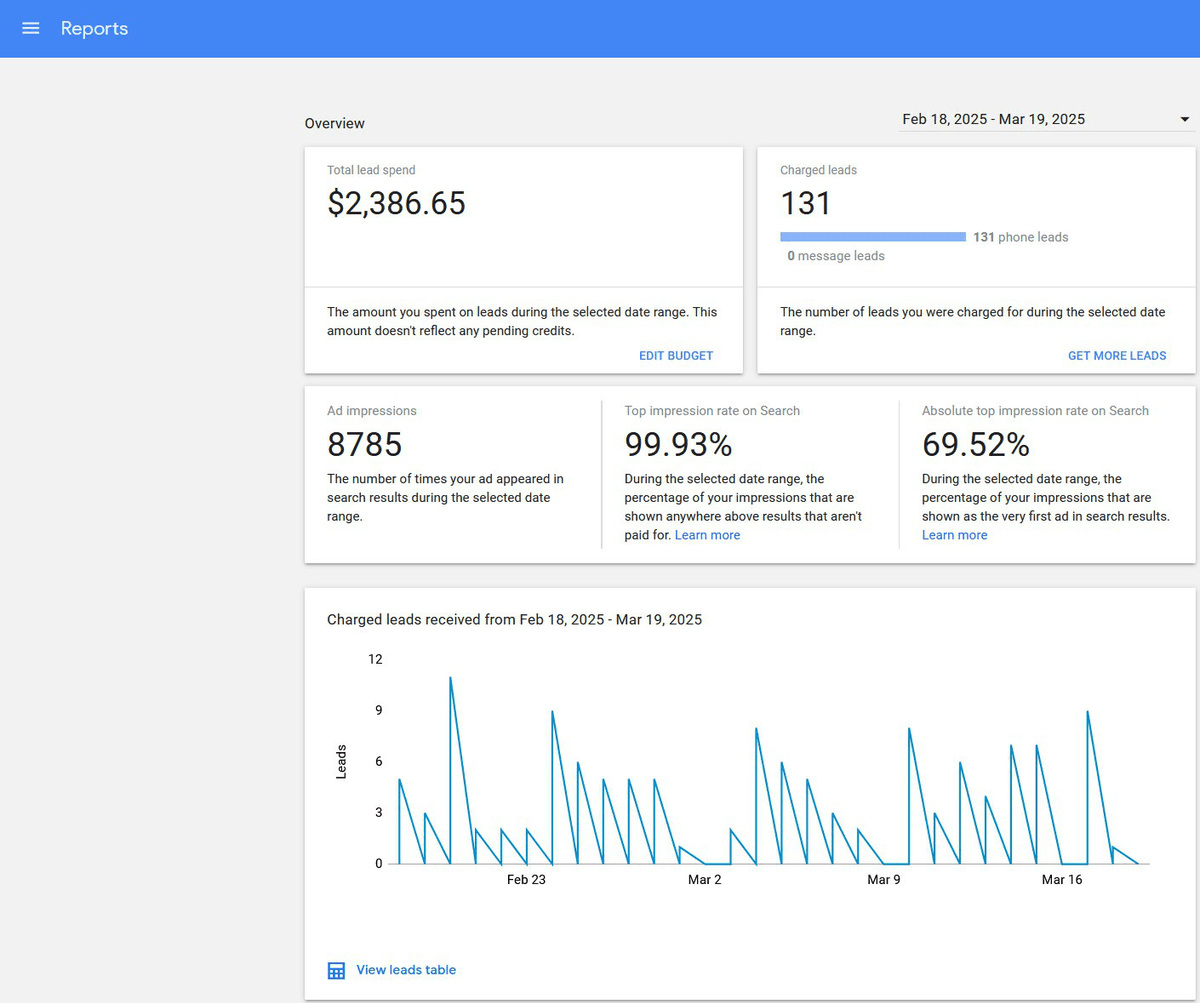Image resolution: width=1200 pixels, height=1003 pixels.
Task: Click the leads table grid icon
Action: point(336,970)
